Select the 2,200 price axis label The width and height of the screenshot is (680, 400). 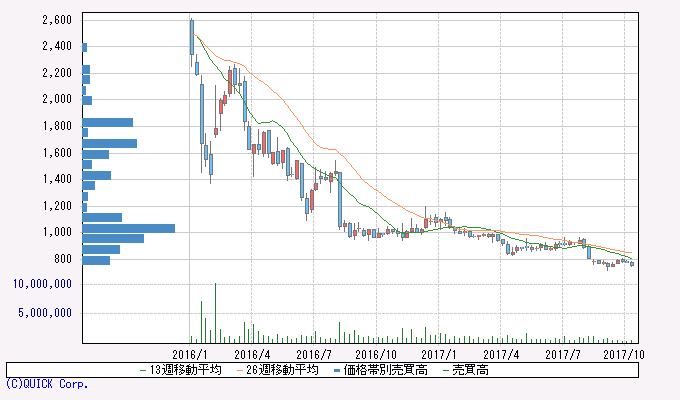point(57,73)
